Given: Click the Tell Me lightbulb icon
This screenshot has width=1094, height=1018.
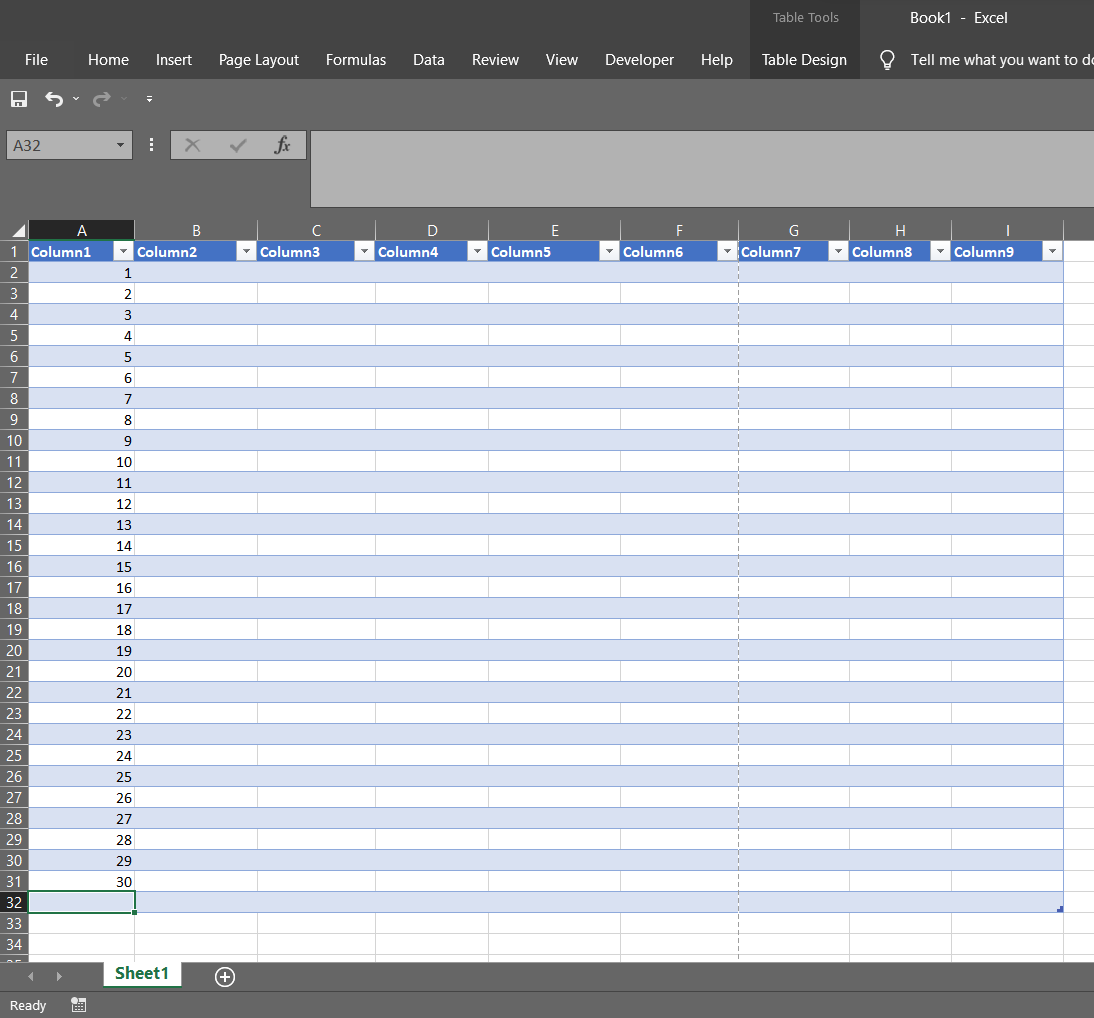Looking at the screenshot, I should point(886,60).
